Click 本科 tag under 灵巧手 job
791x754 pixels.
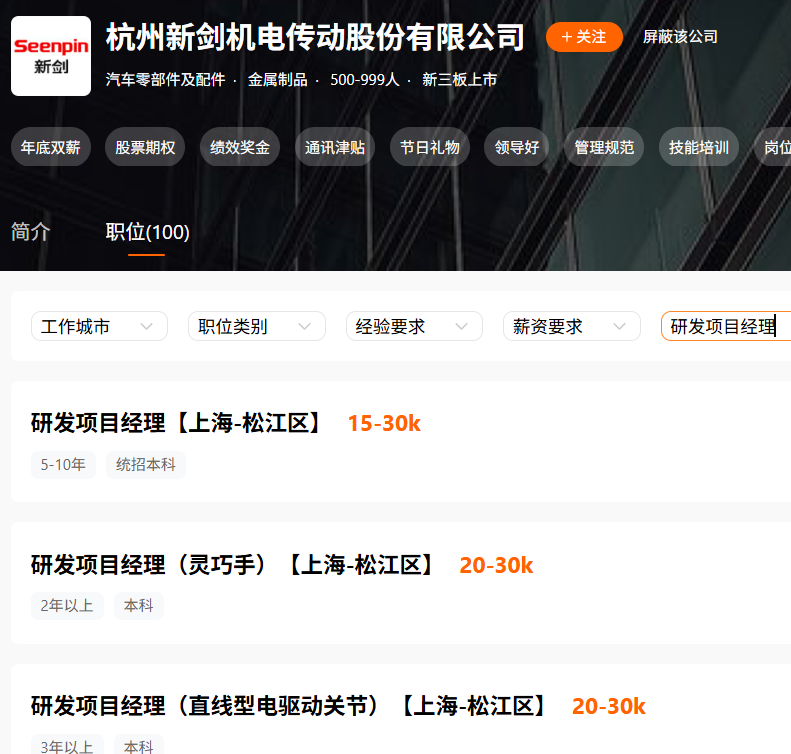pyautogui.click(x=139, y=606)
